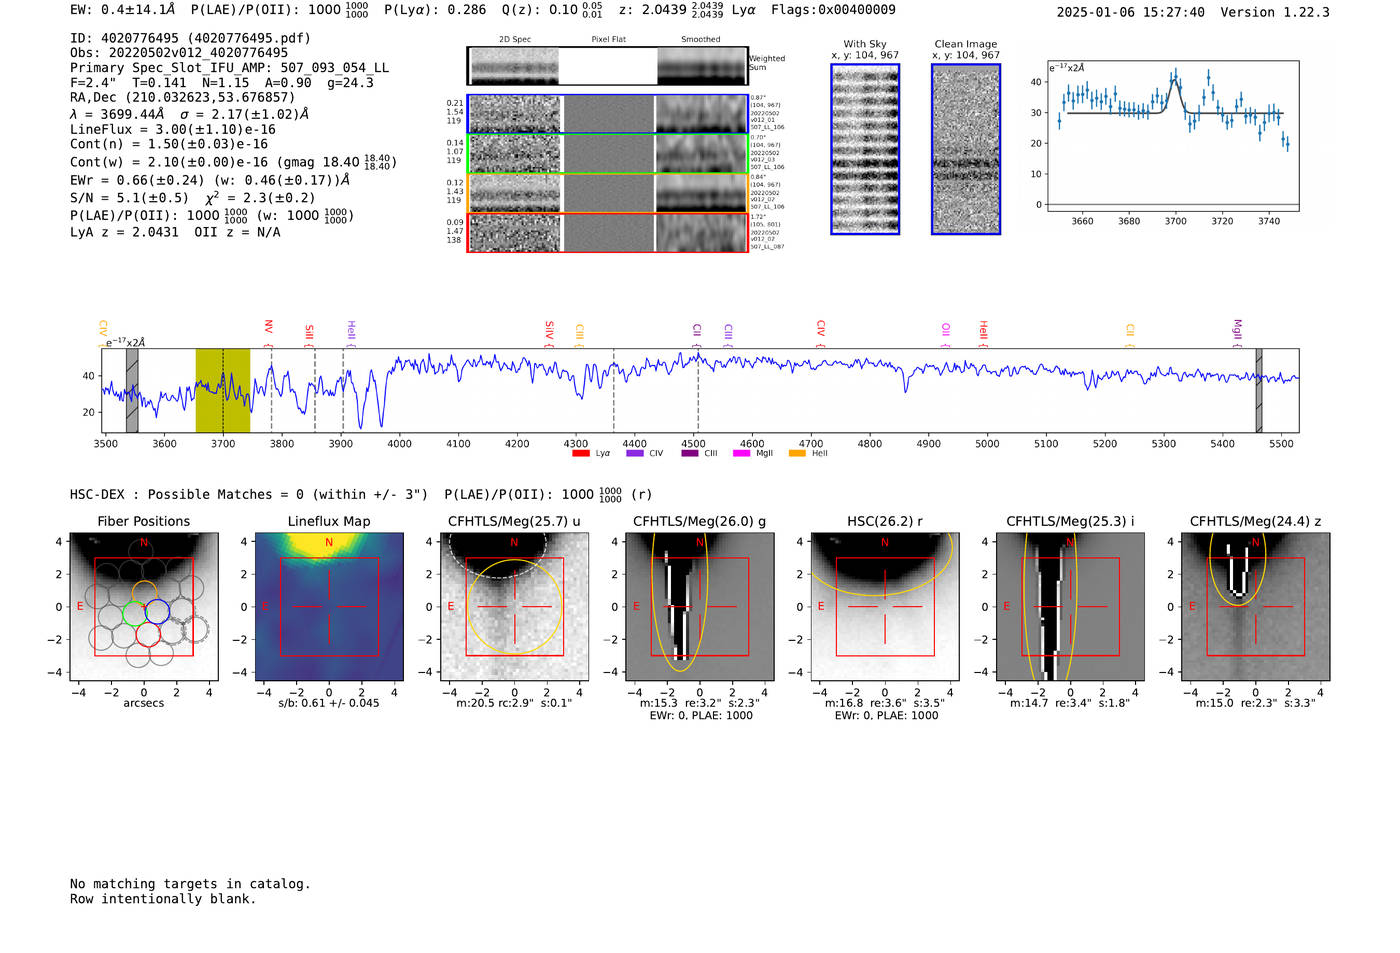Image resolution: width=1400 pixels, height=953 pixels.
Task: Open the Lineflux Map image
Action: click(329, 606)
